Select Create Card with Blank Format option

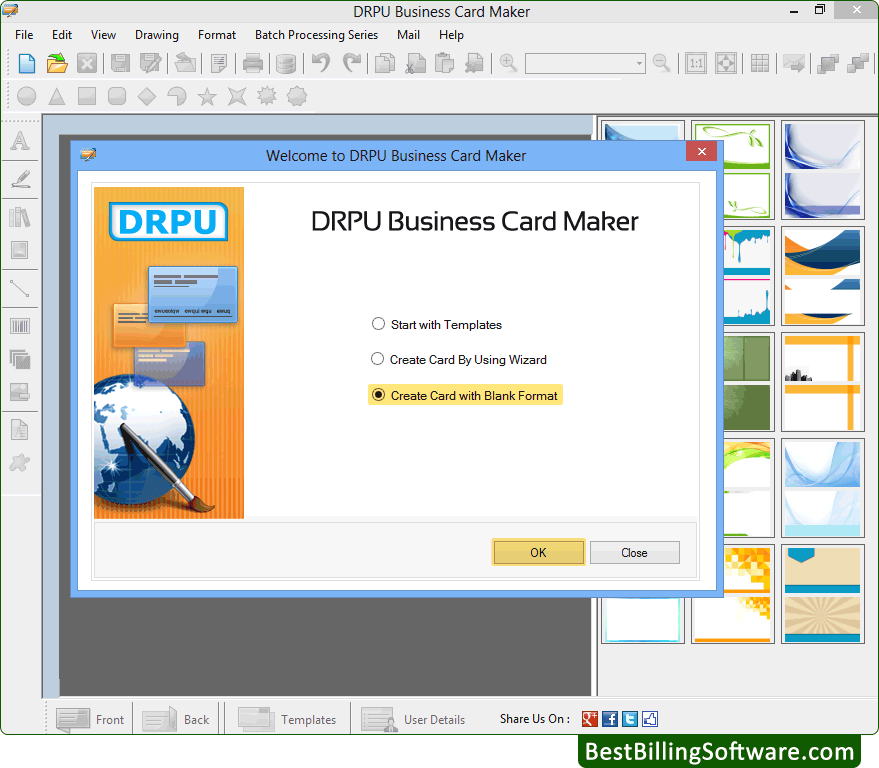click(x=465, y=395)
